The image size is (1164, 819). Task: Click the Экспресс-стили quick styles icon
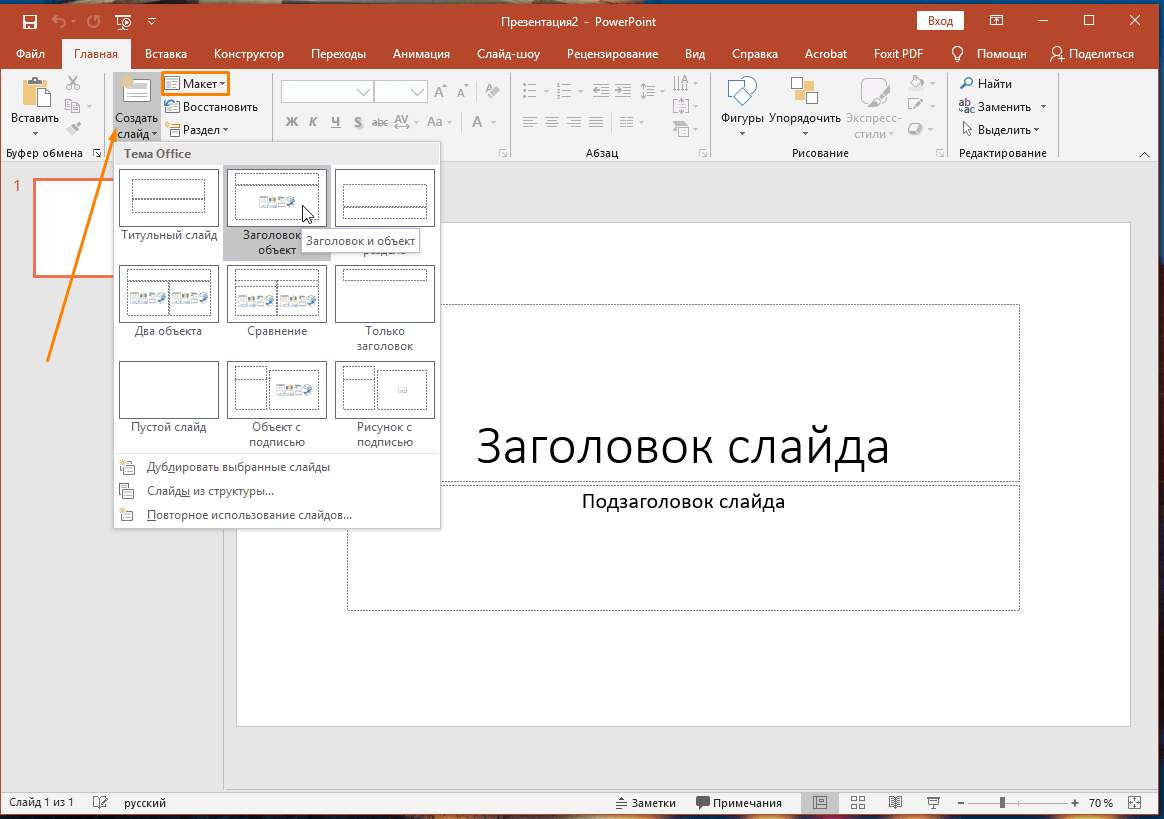(x=874, y=92)
